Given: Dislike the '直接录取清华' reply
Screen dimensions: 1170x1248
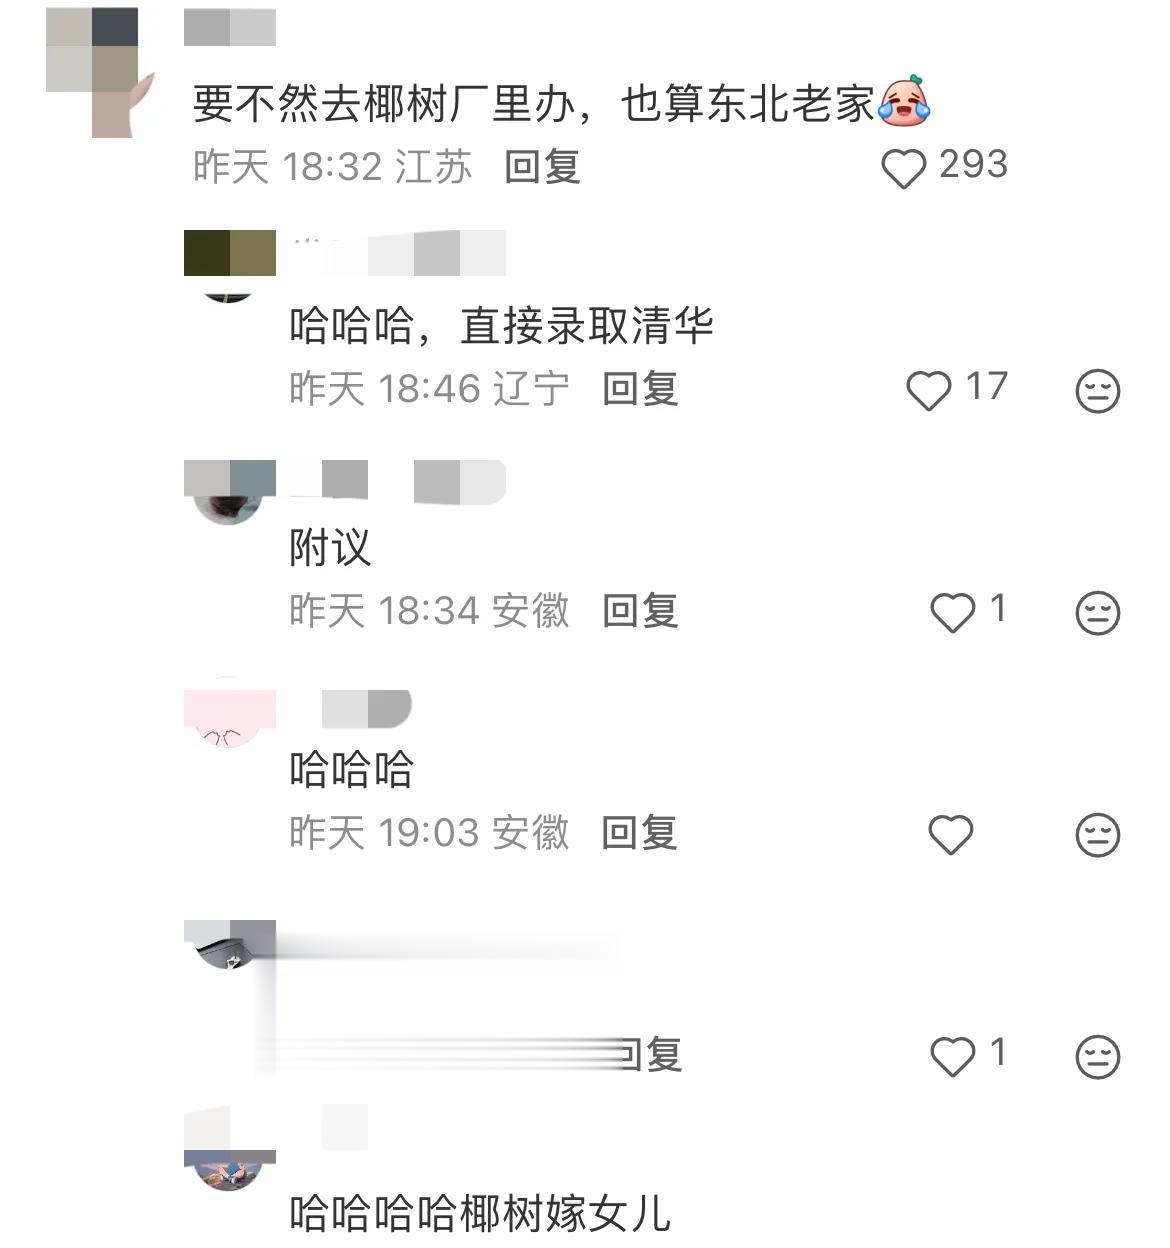Looking at the screenshot, I should (1097, 390).
